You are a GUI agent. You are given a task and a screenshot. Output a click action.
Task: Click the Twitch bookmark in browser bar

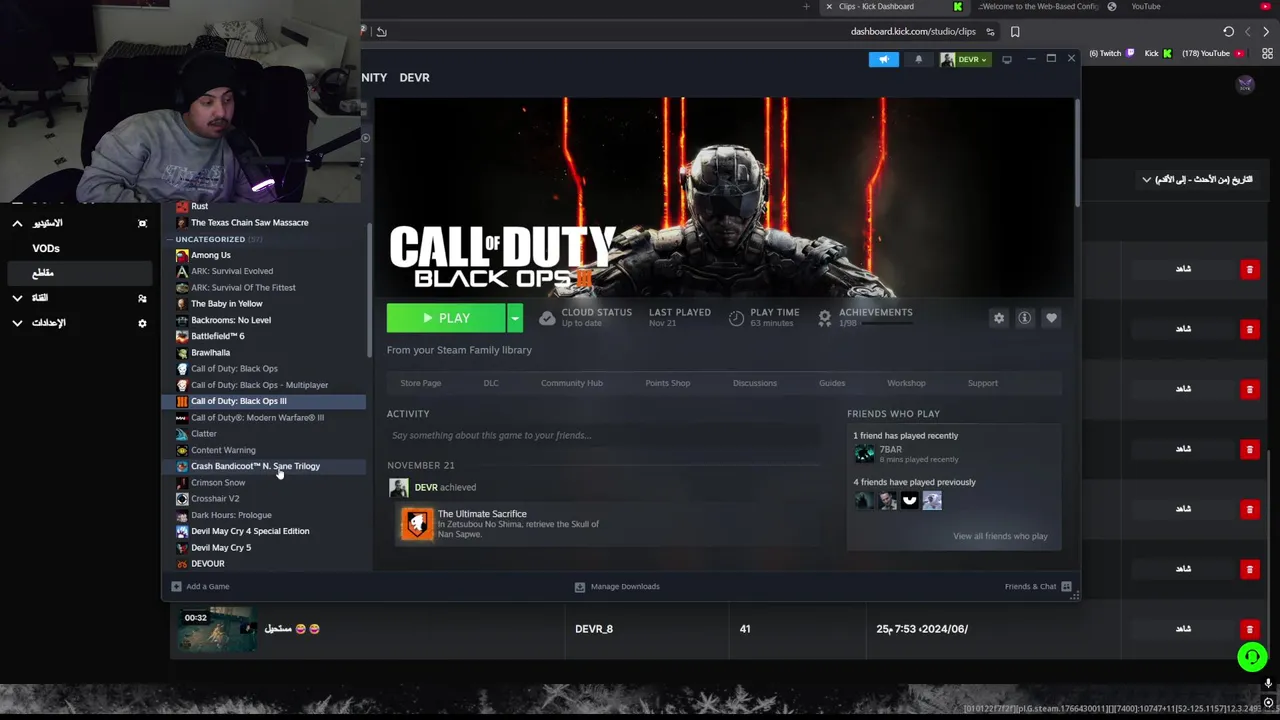[x=1111, y=54]
